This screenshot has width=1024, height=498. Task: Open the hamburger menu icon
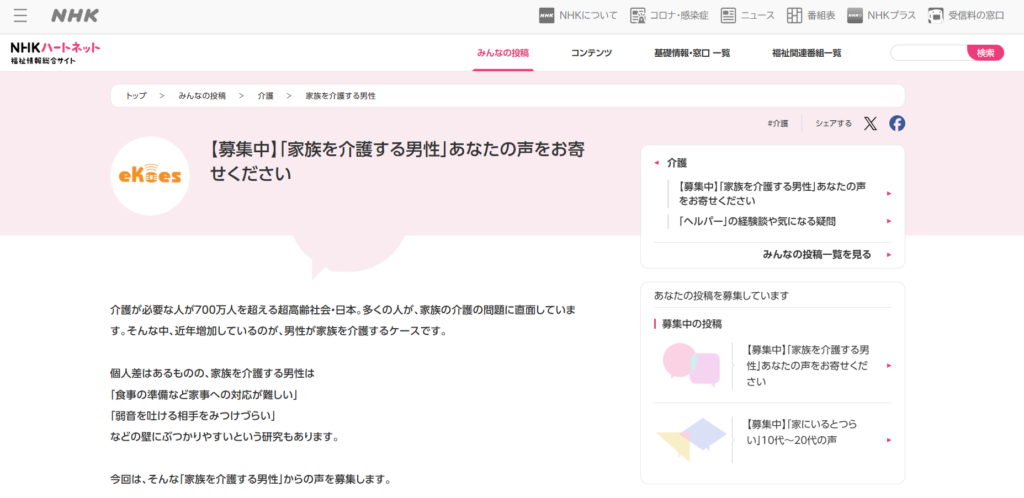(x=20, y=16)
